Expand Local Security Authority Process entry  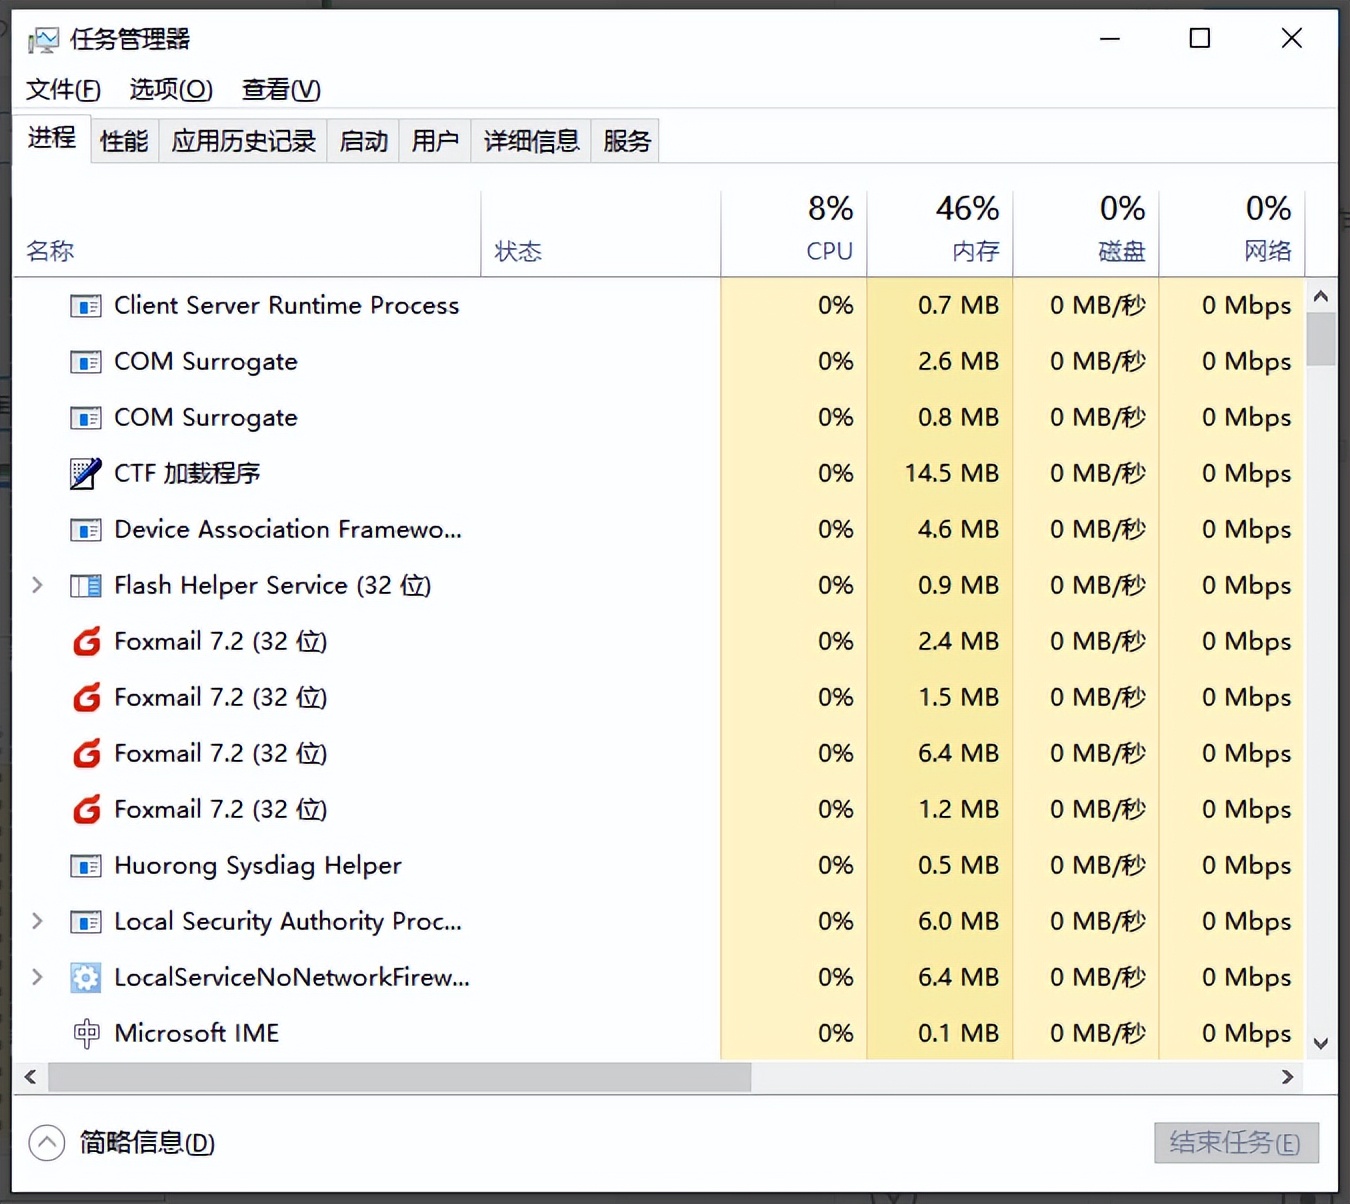tap(37, 921)
